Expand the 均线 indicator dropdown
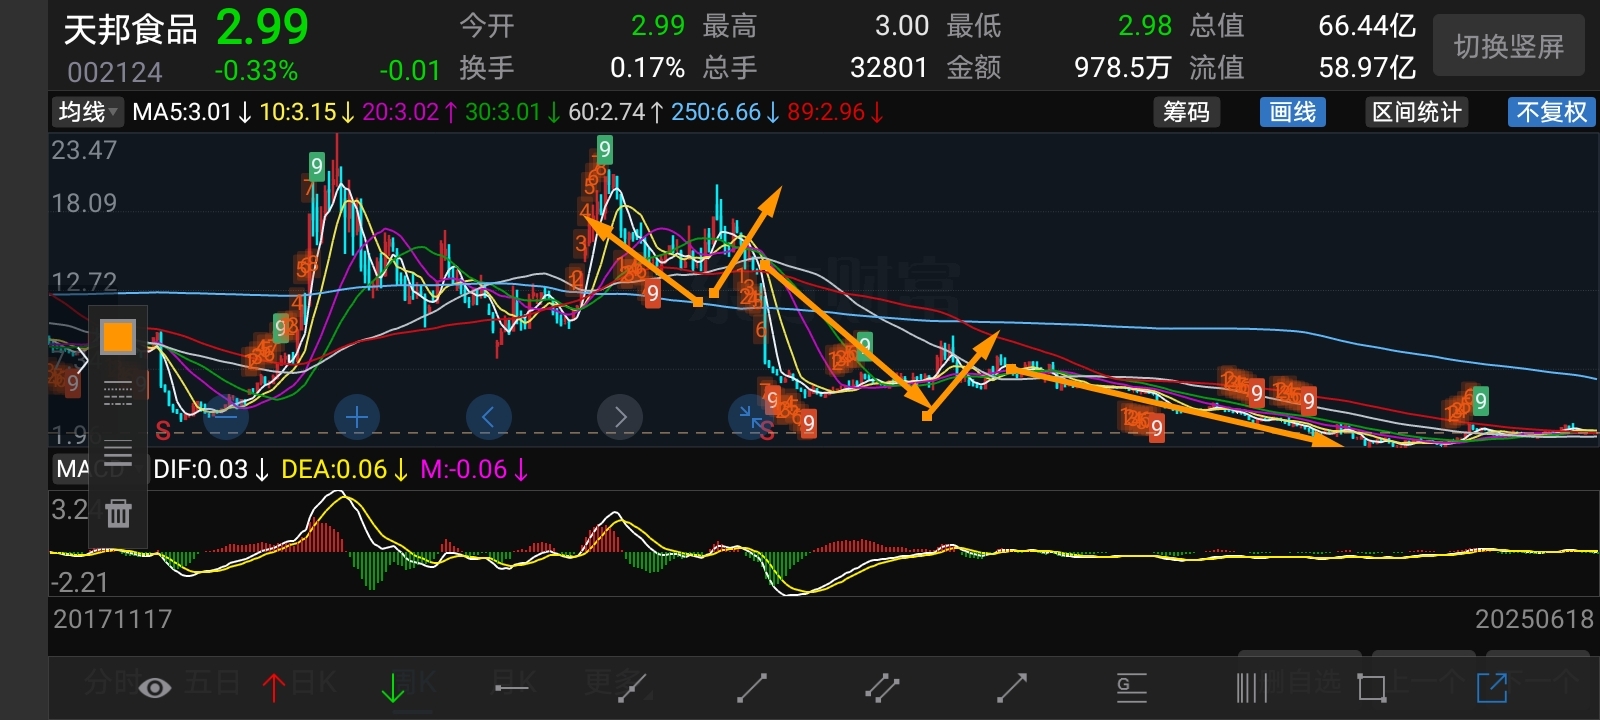 pyautogui.click(x=88, y=112)
